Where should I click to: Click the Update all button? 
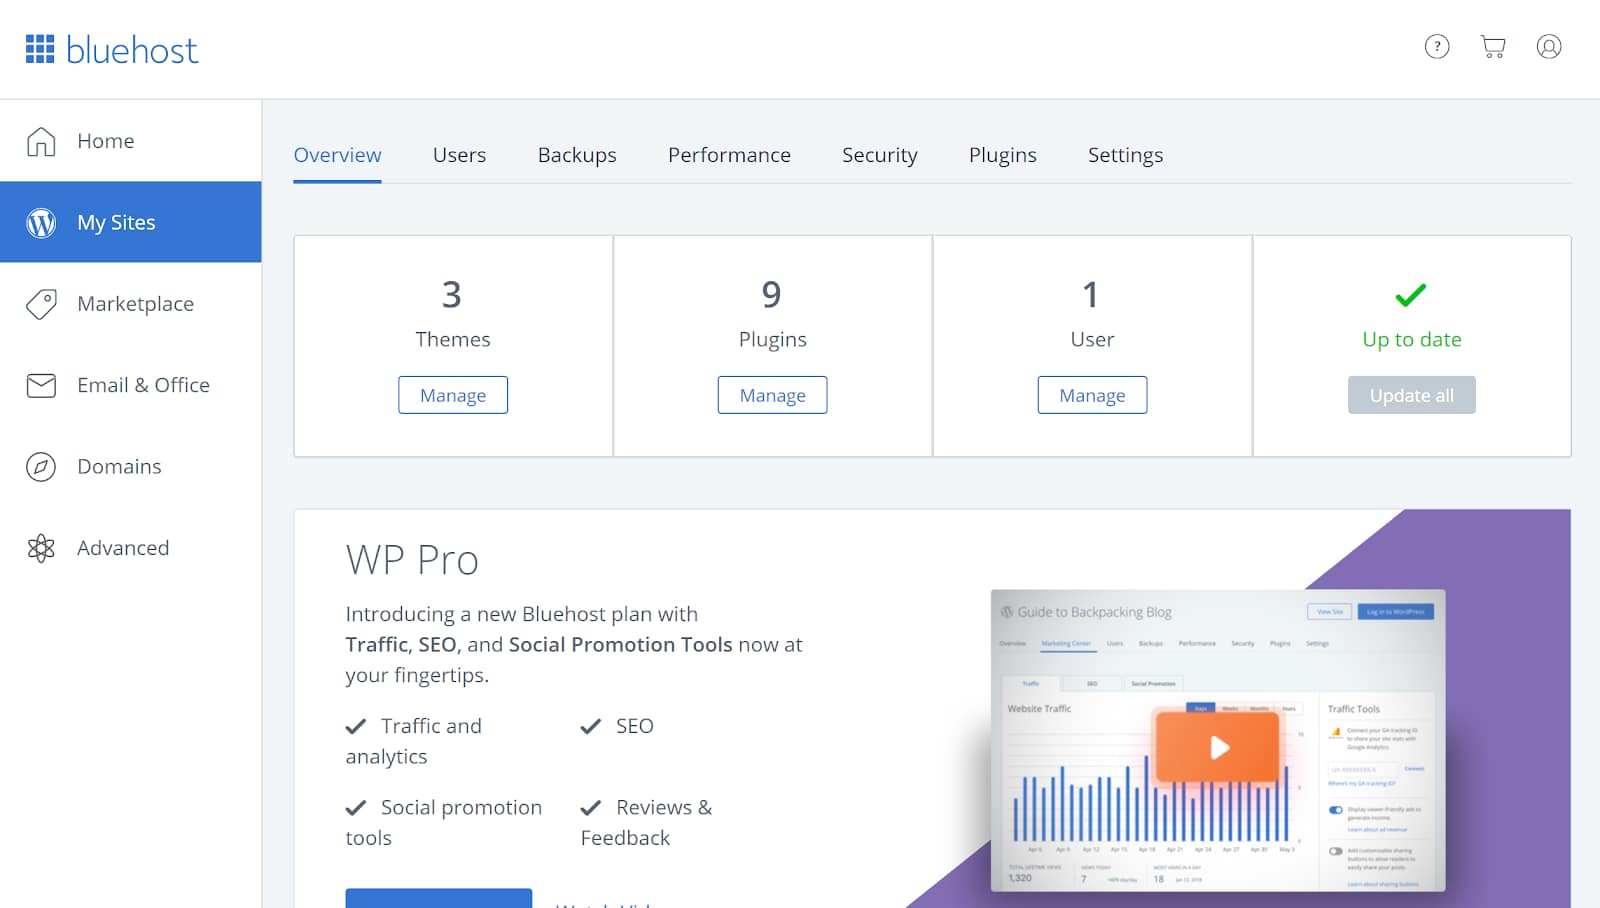tap(1411, 394)
